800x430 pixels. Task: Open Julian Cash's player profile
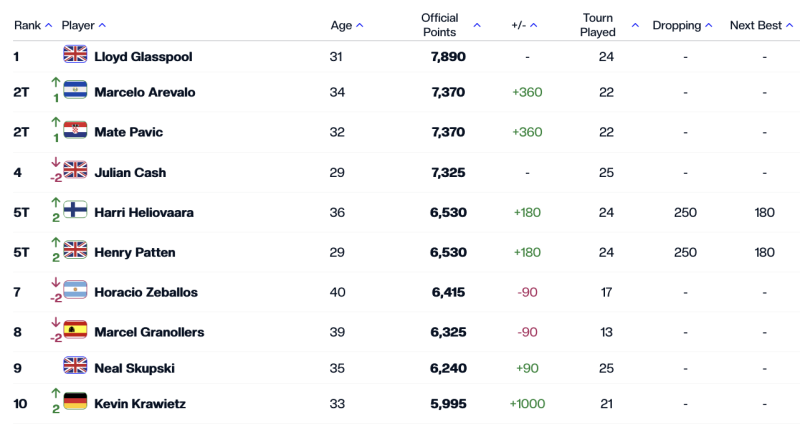point(130,173)
